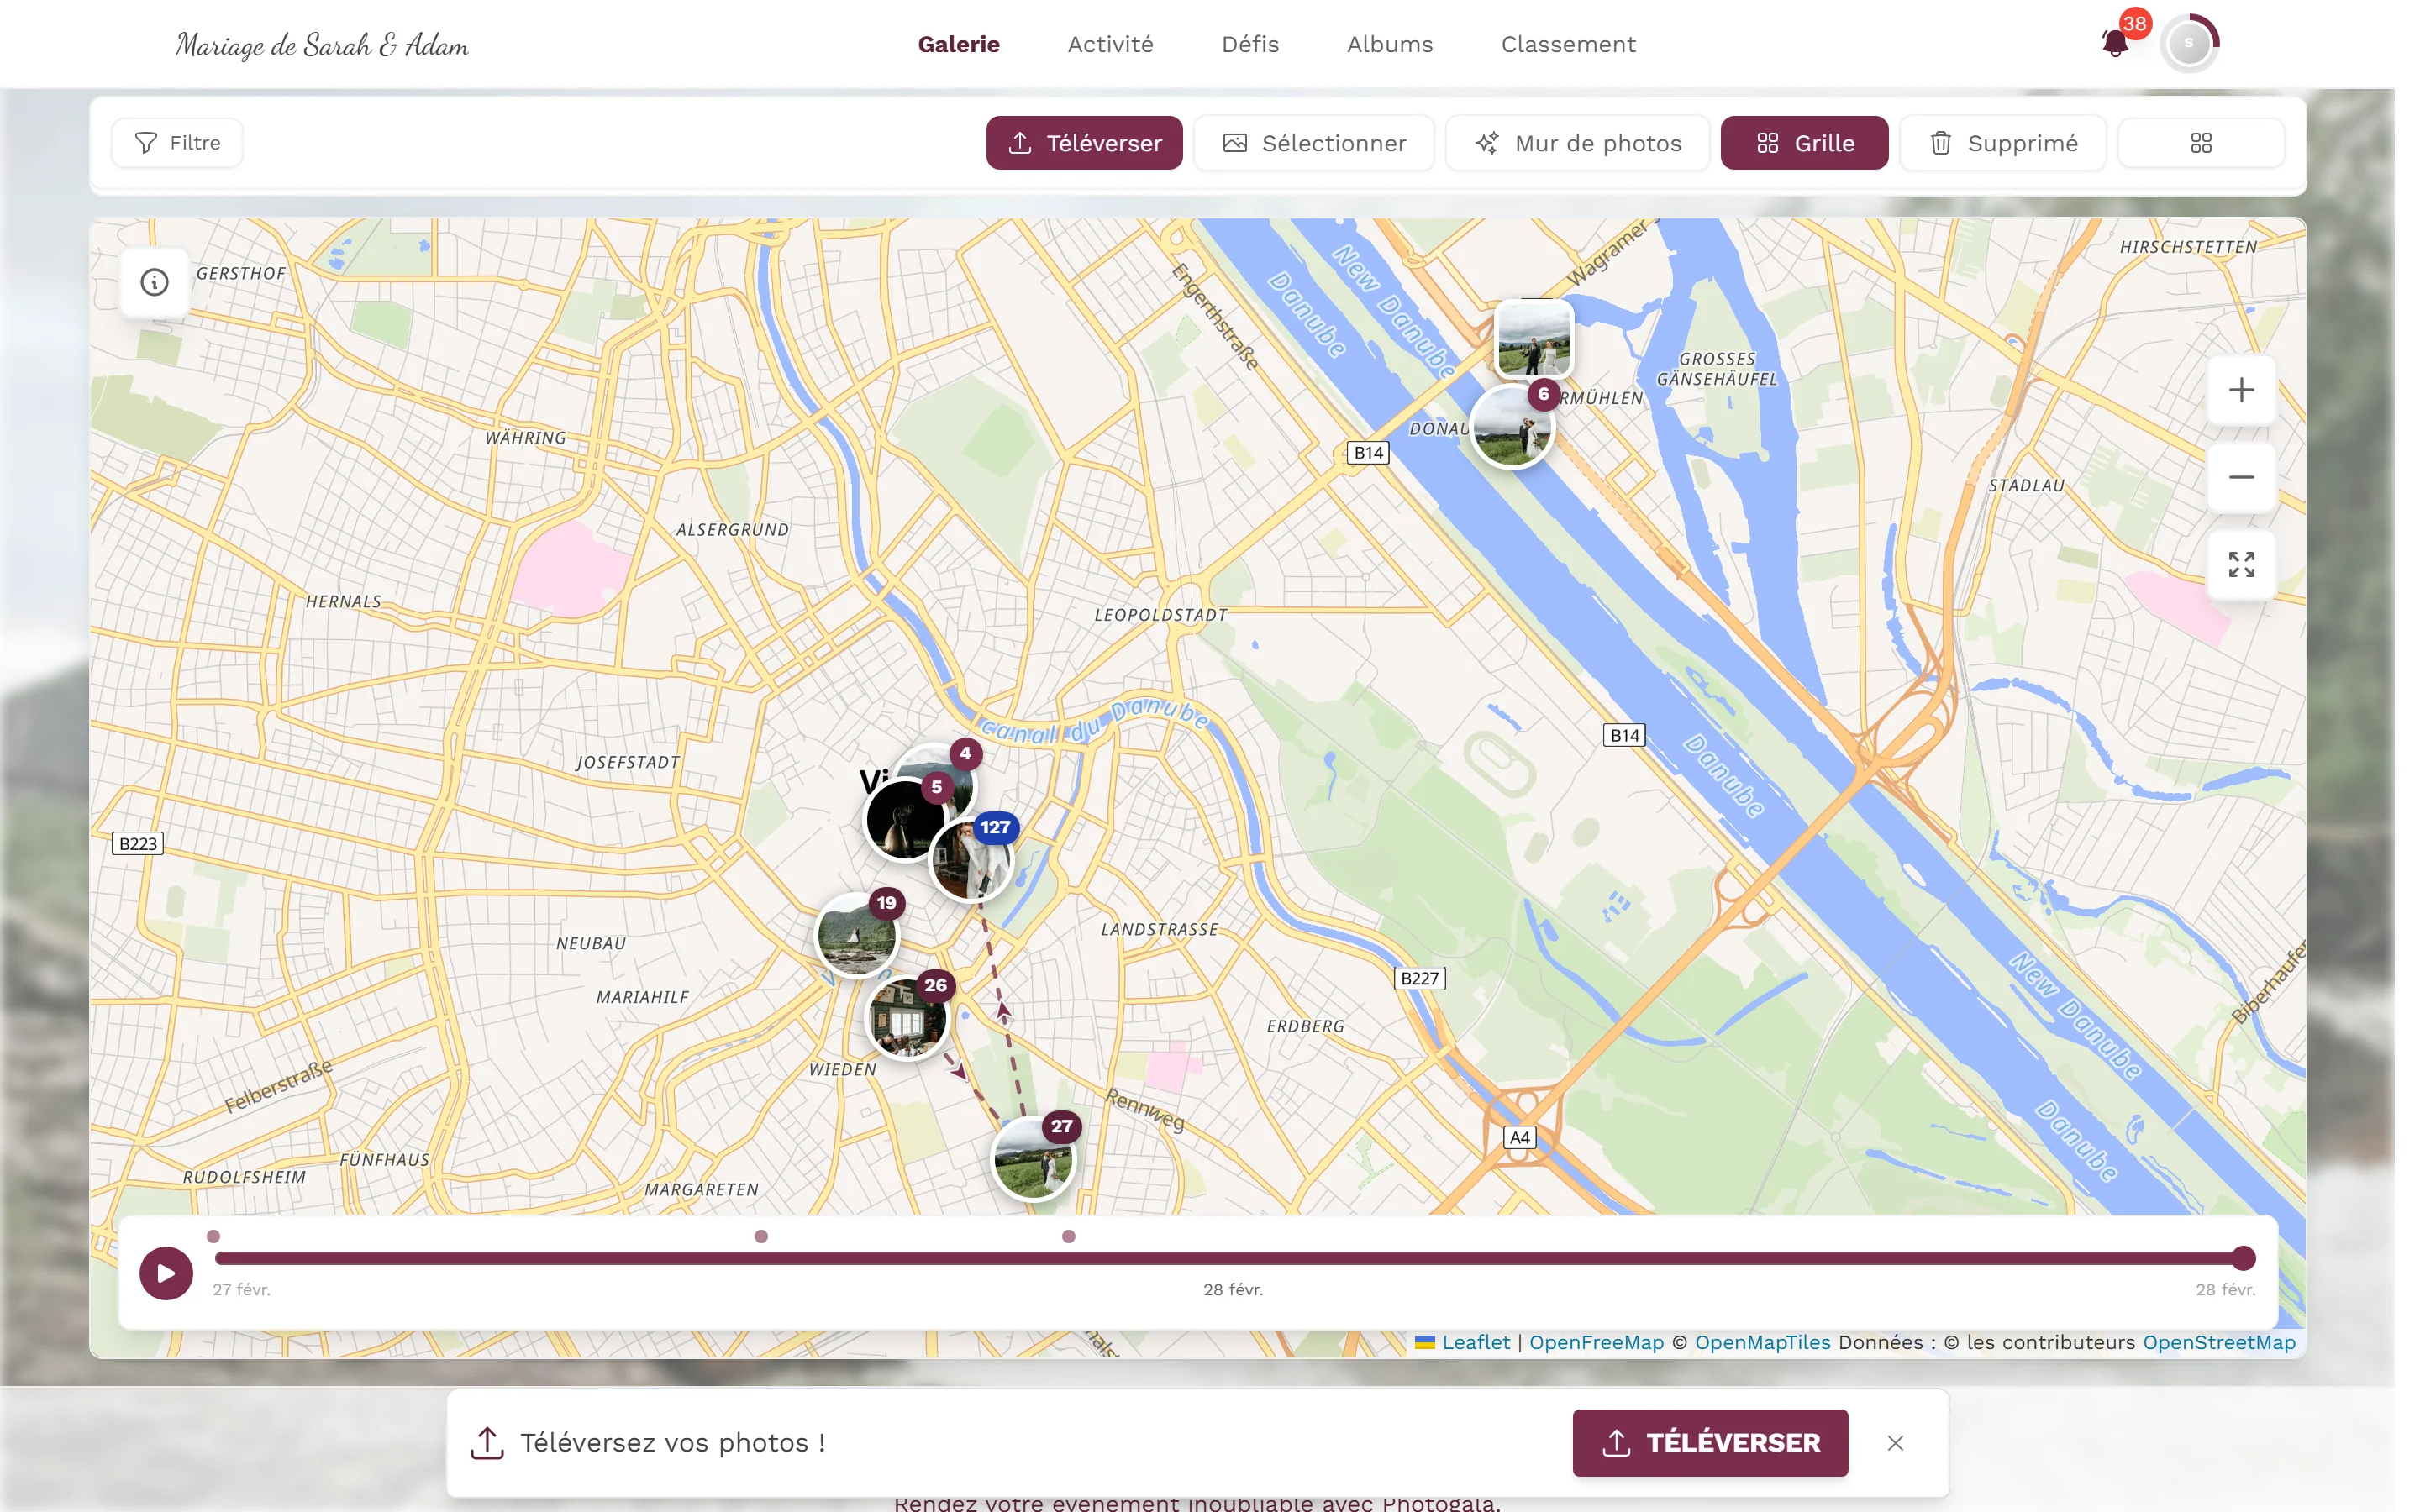Open the OpenStreetMap contributors link
2420x1512 pixels.
coord(2218,1342)
